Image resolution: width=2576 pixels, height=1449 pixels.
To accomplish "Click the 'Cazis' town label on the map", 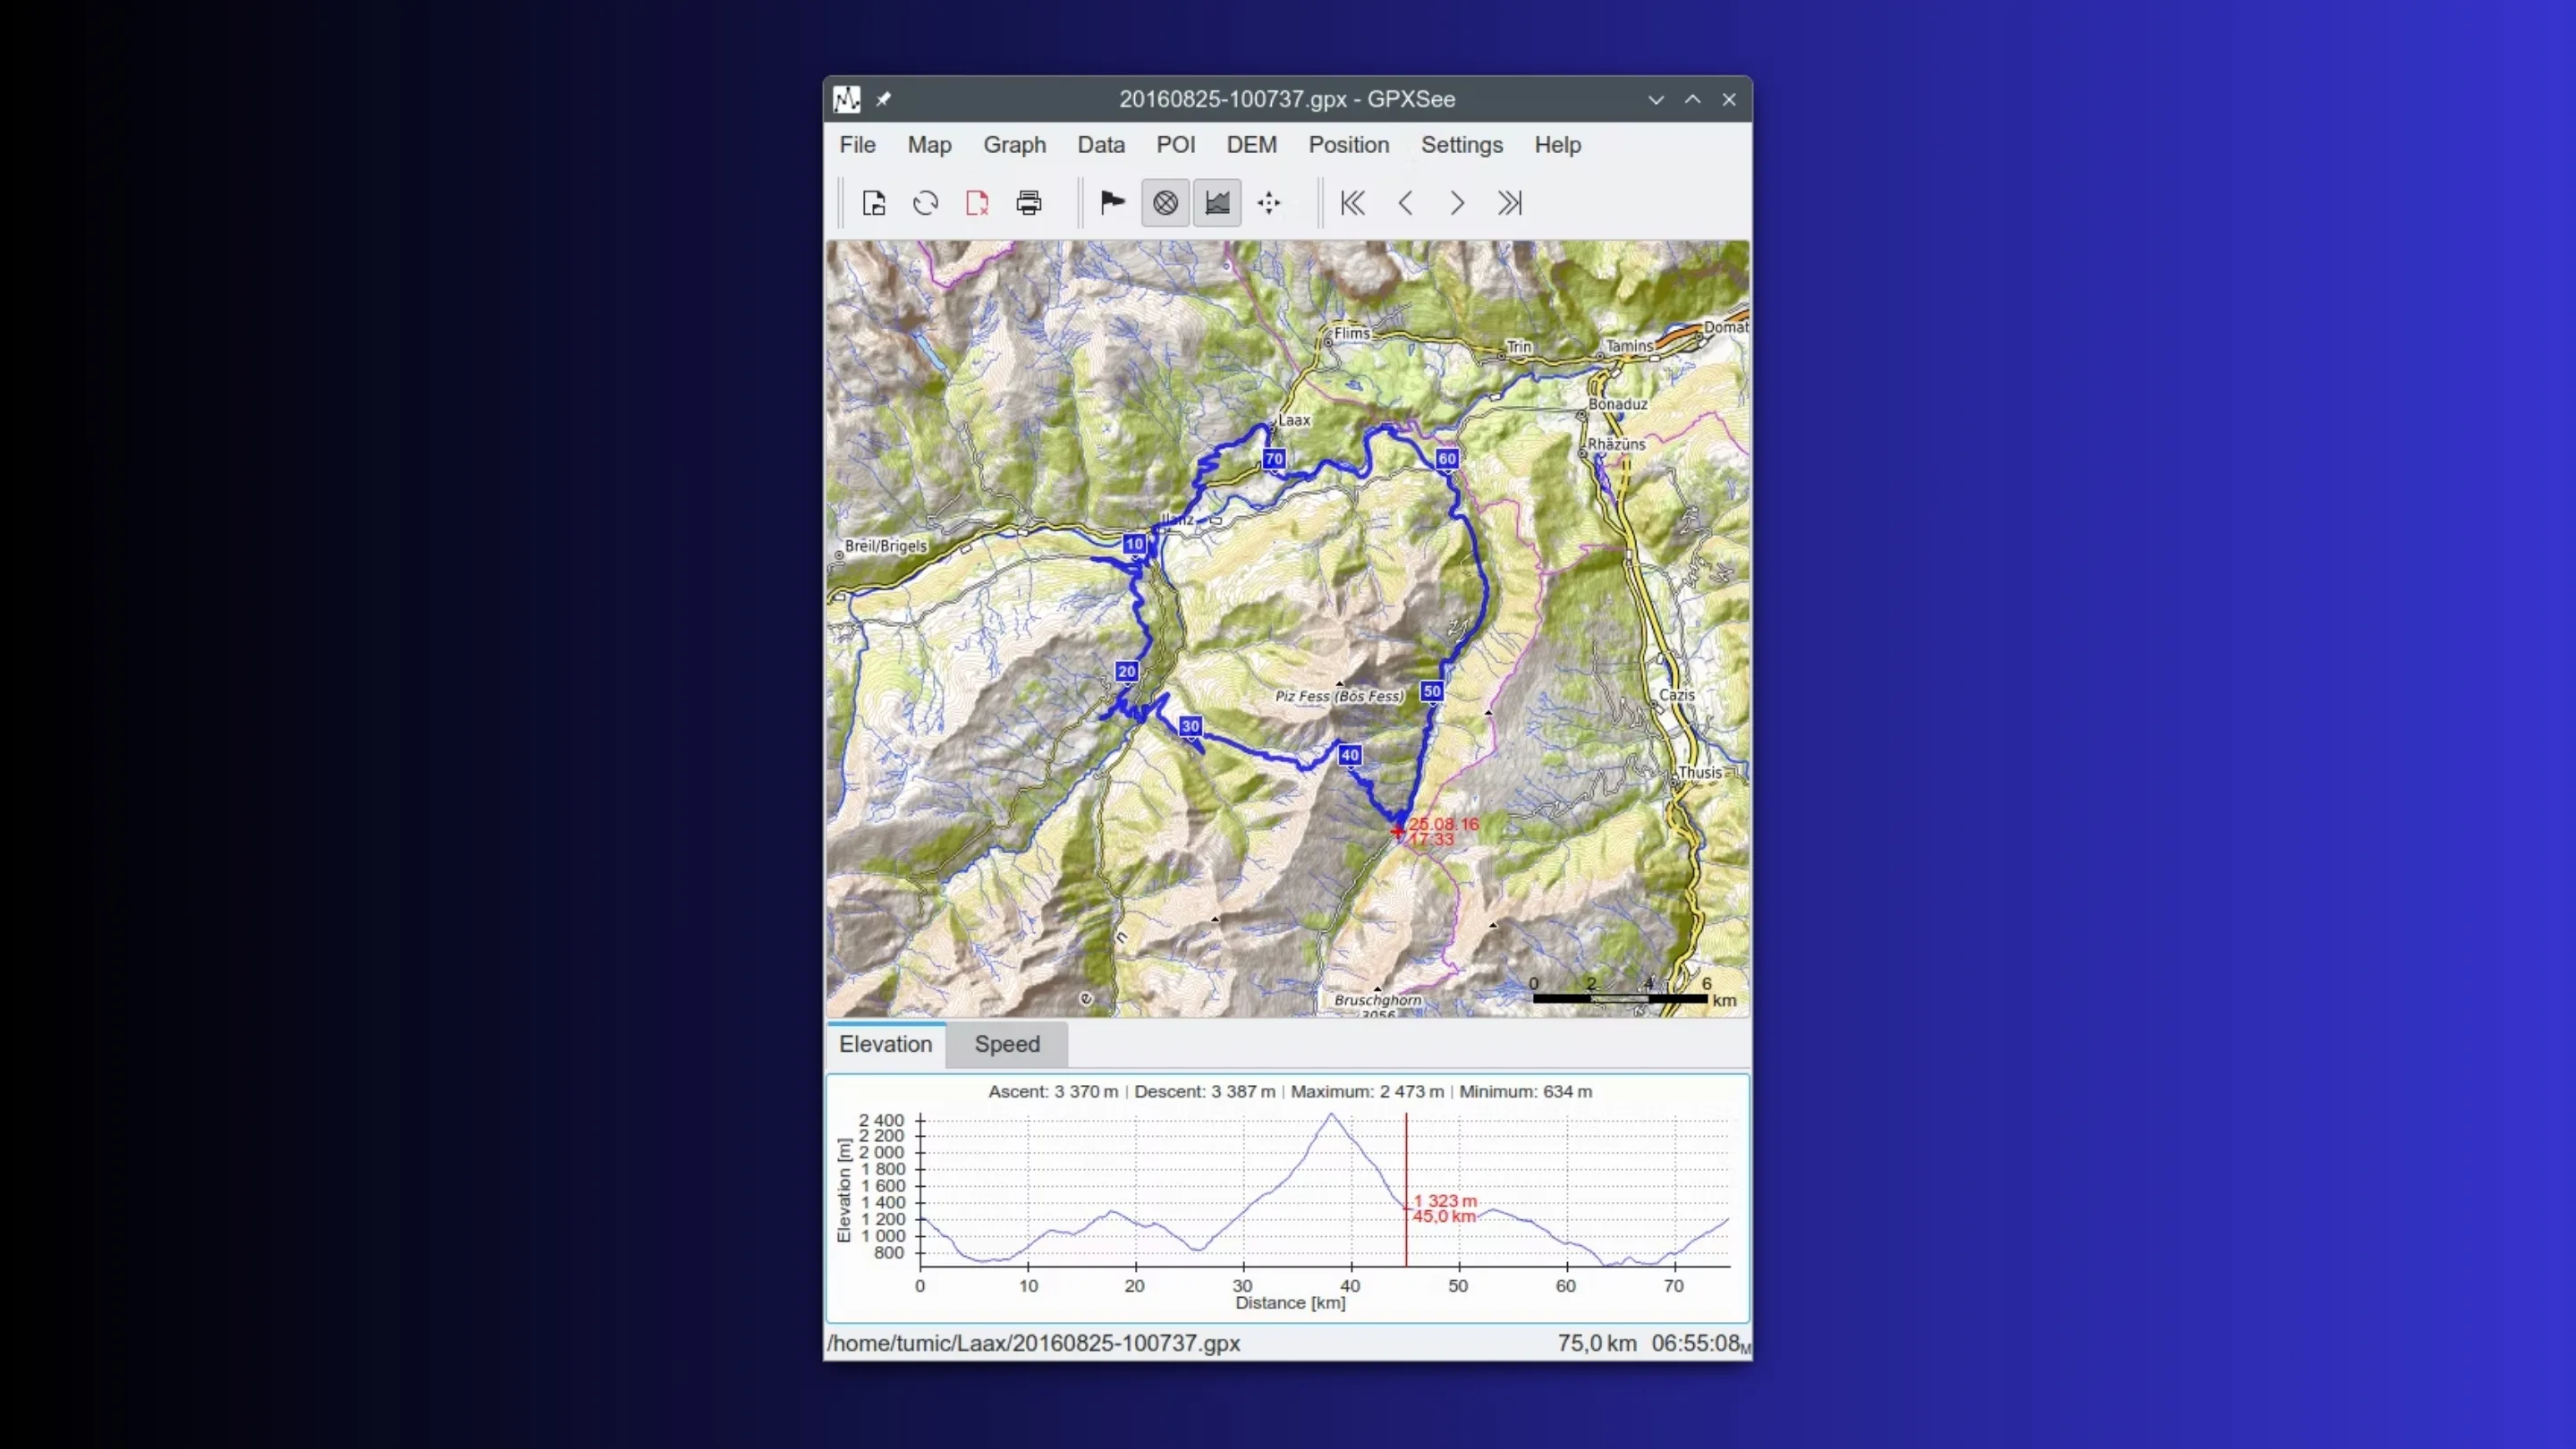I will coord(1677,695).
